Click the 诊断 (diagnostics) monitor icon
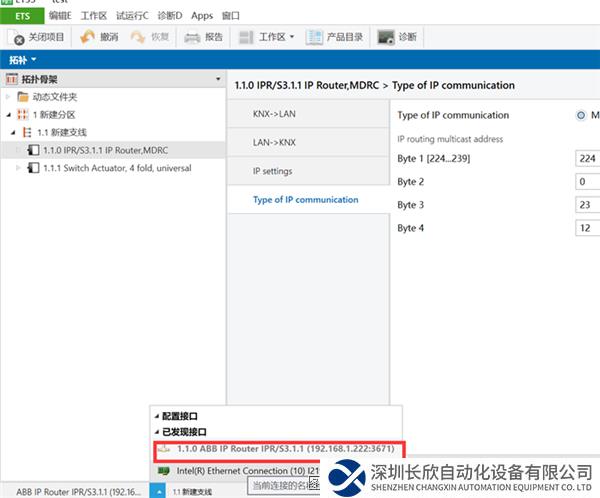This screenshot has height=498, width=600. 386,37
